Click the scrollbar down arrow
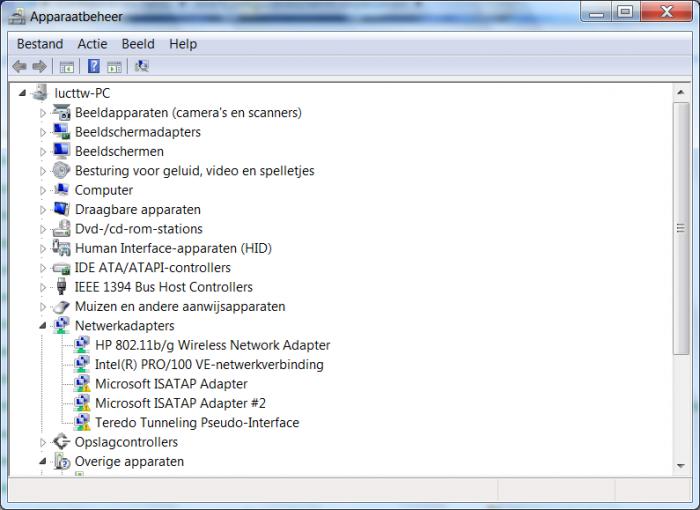Image resolution: width=700 pixels, height=510 pixels. pyautogui.click(x=680, y=466)
